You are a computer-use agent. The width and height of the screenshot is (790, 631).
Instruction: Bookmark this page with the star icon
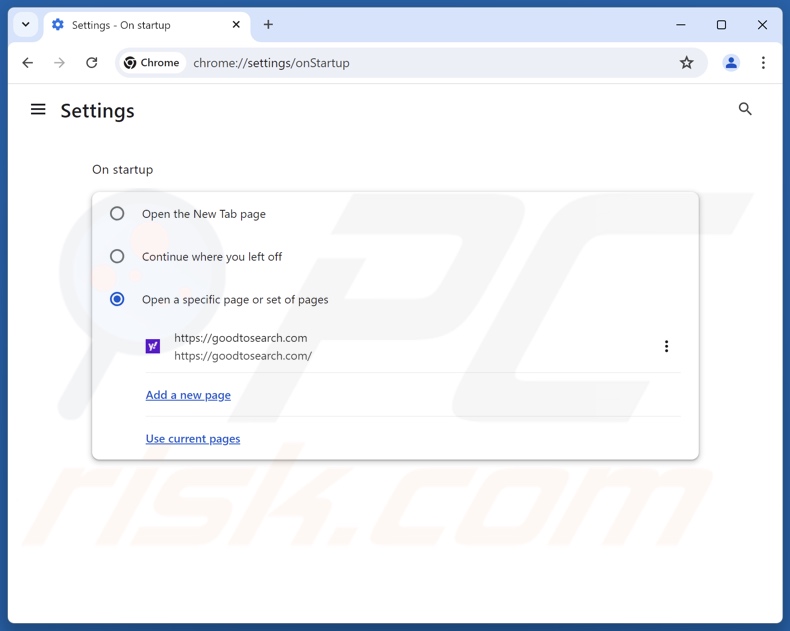tap(686, 63)
